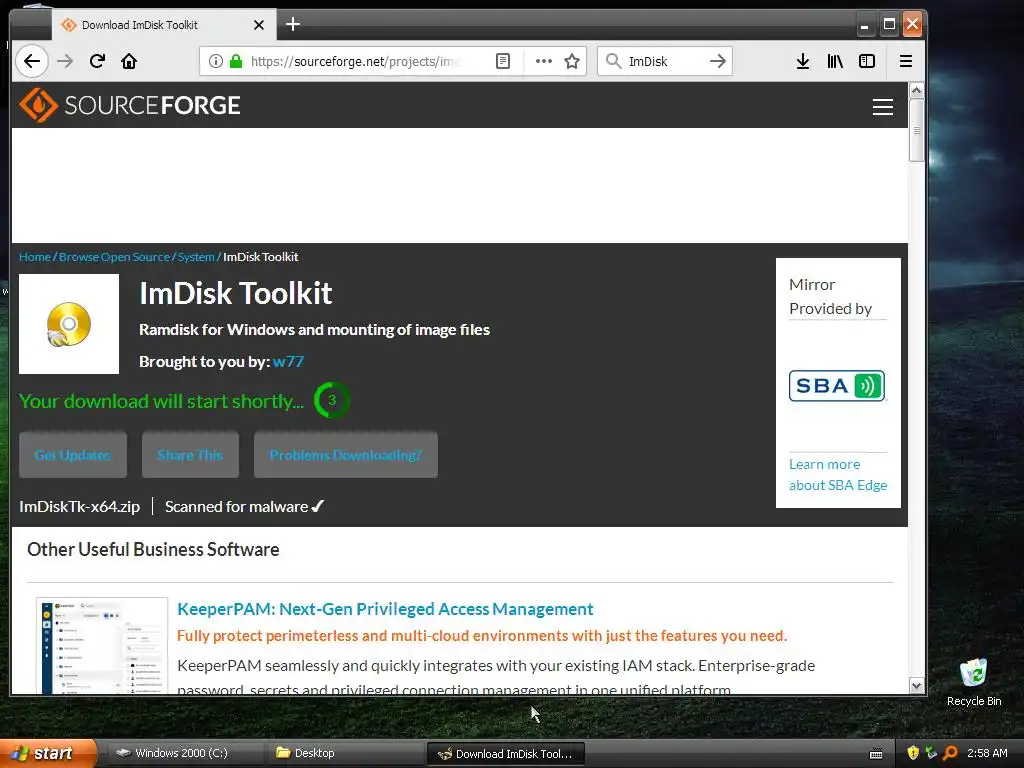The image size is (1024, 768).
Task: Open the library bookshelf icon
Action: coord(835,61)
